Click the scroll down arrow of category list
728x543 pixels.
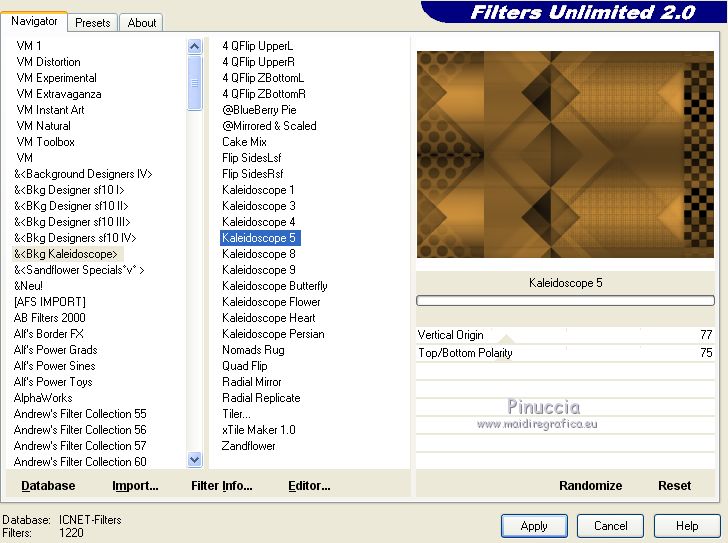coord(195,460)
